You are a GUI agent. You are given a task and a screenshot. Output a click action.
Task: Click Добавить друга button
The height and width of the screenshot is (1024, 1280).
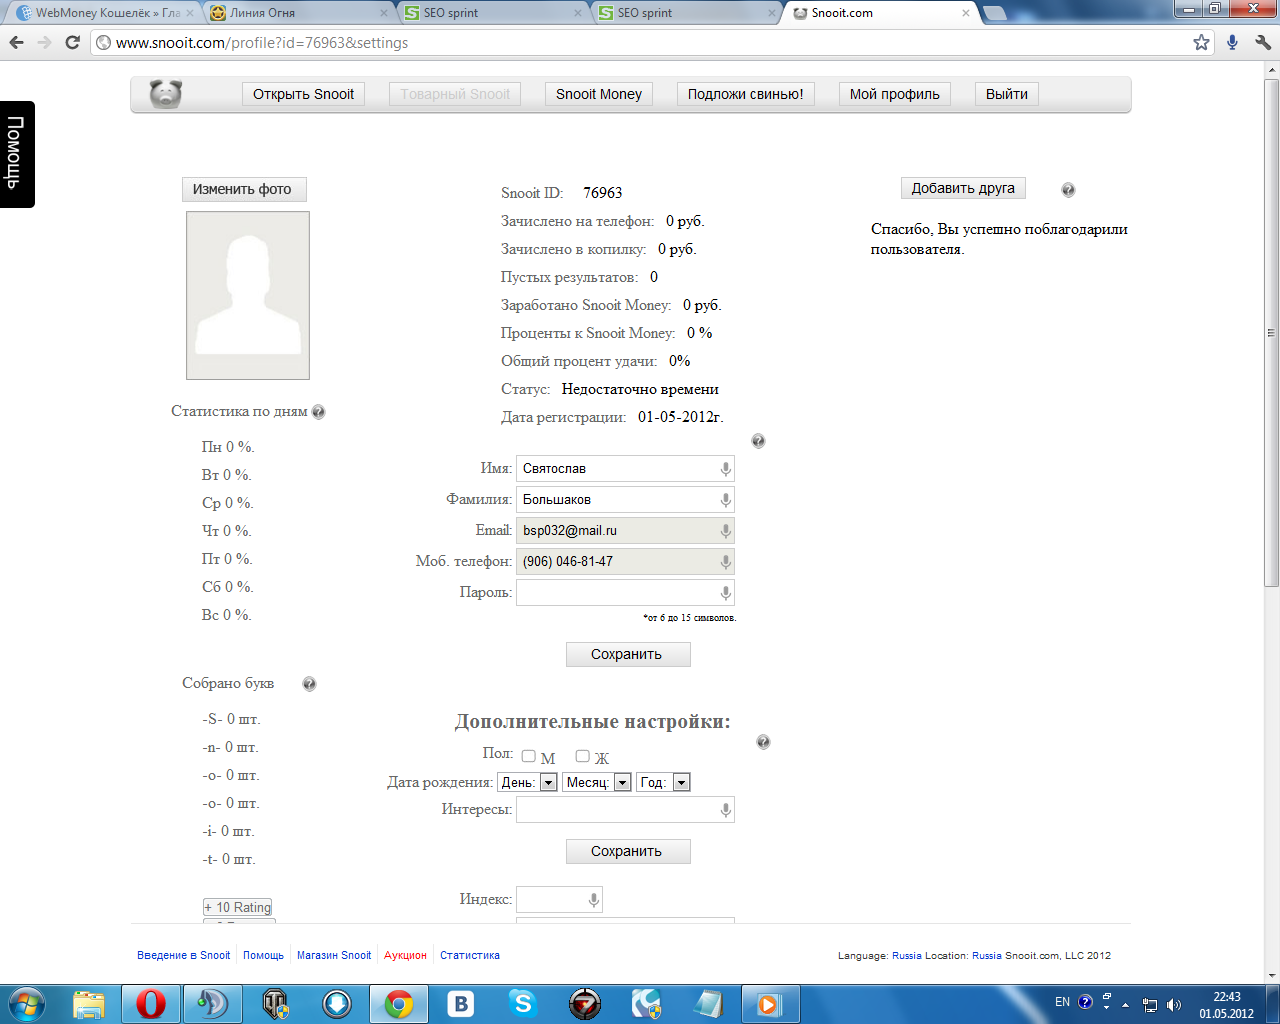(x=963, y=188)
